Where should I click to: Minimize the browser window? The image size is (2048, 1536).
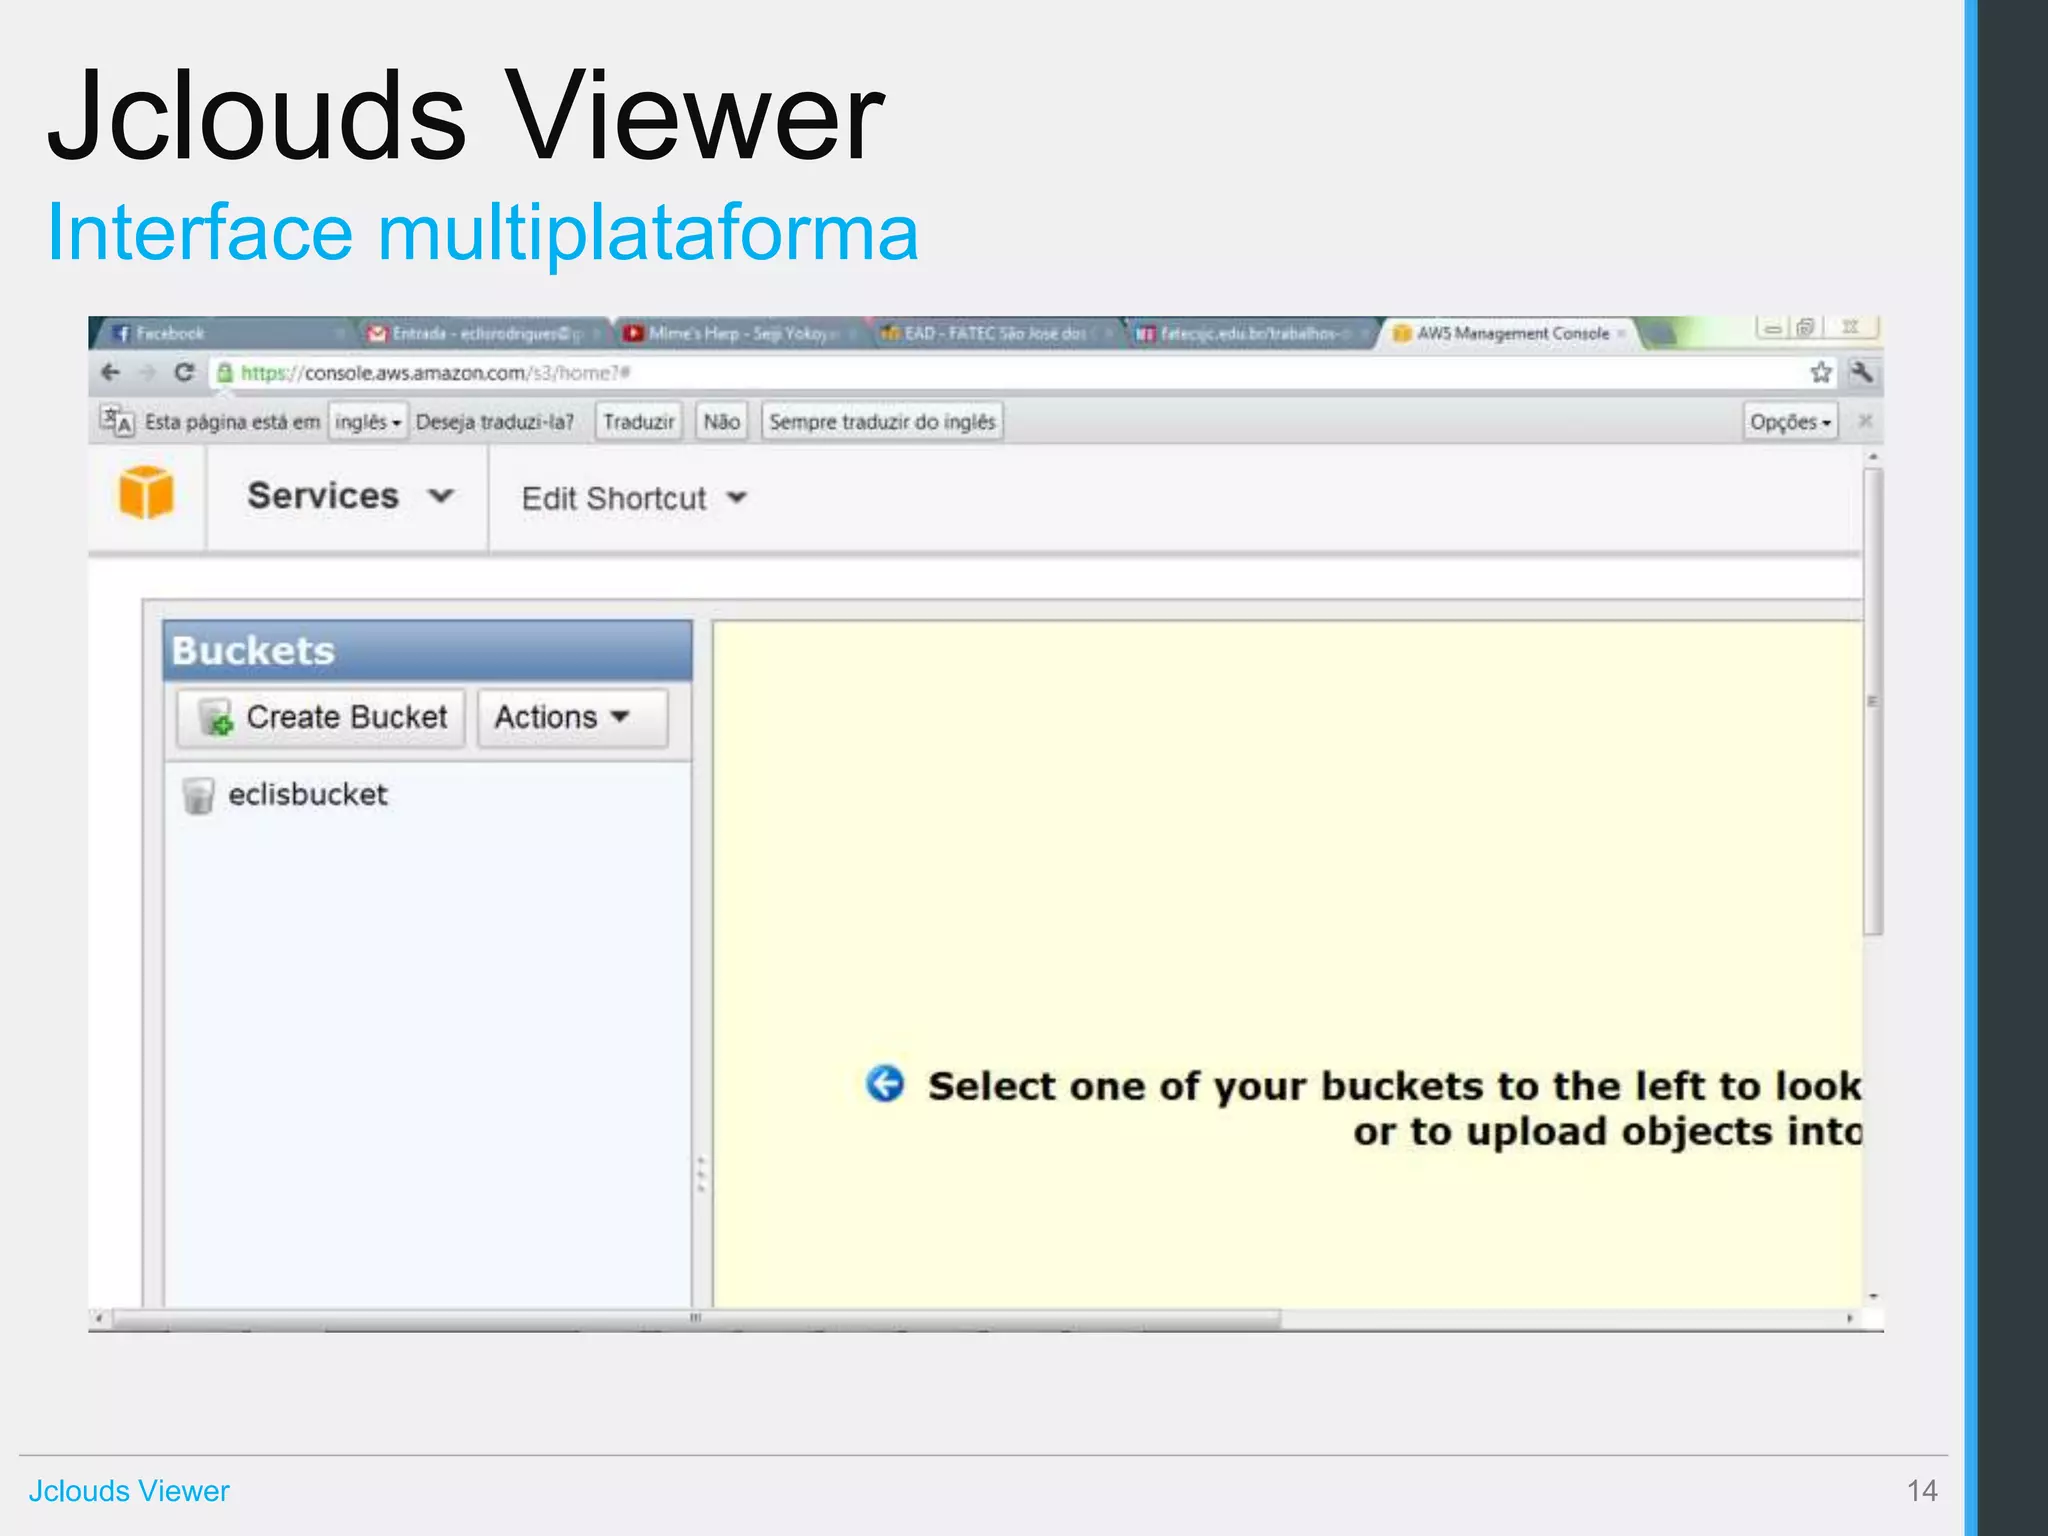1772,328
